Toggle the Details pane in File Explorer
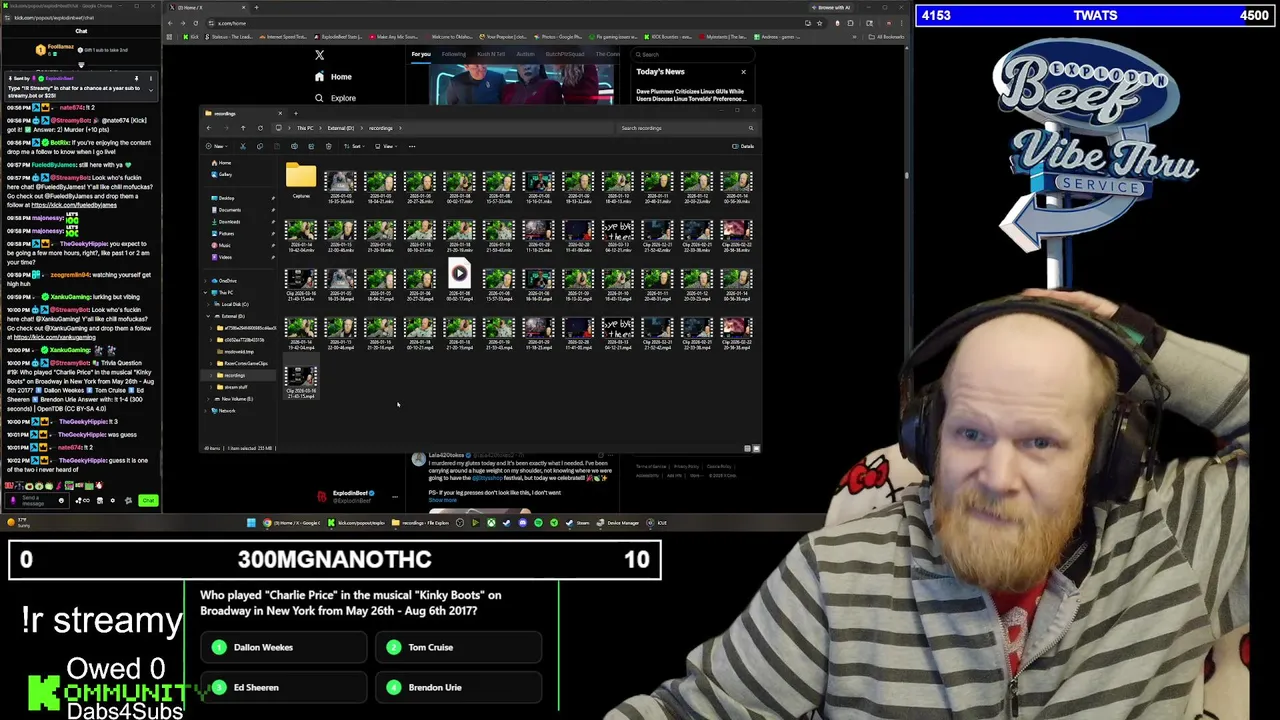 [x=743, y=146]
